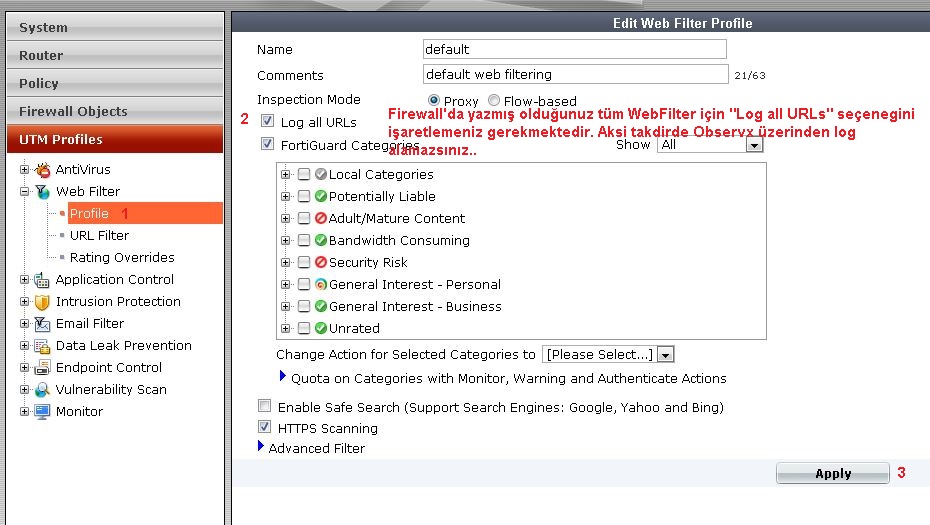Click the Vulnerability Scan icon

tap(42, 390)
